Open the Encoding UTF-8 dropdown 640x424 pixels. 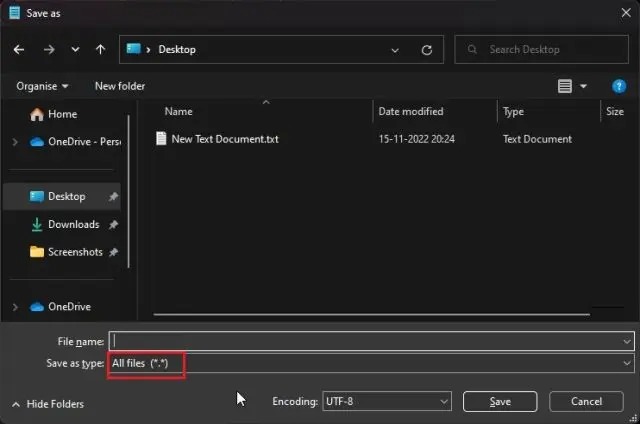pos(387,402)
